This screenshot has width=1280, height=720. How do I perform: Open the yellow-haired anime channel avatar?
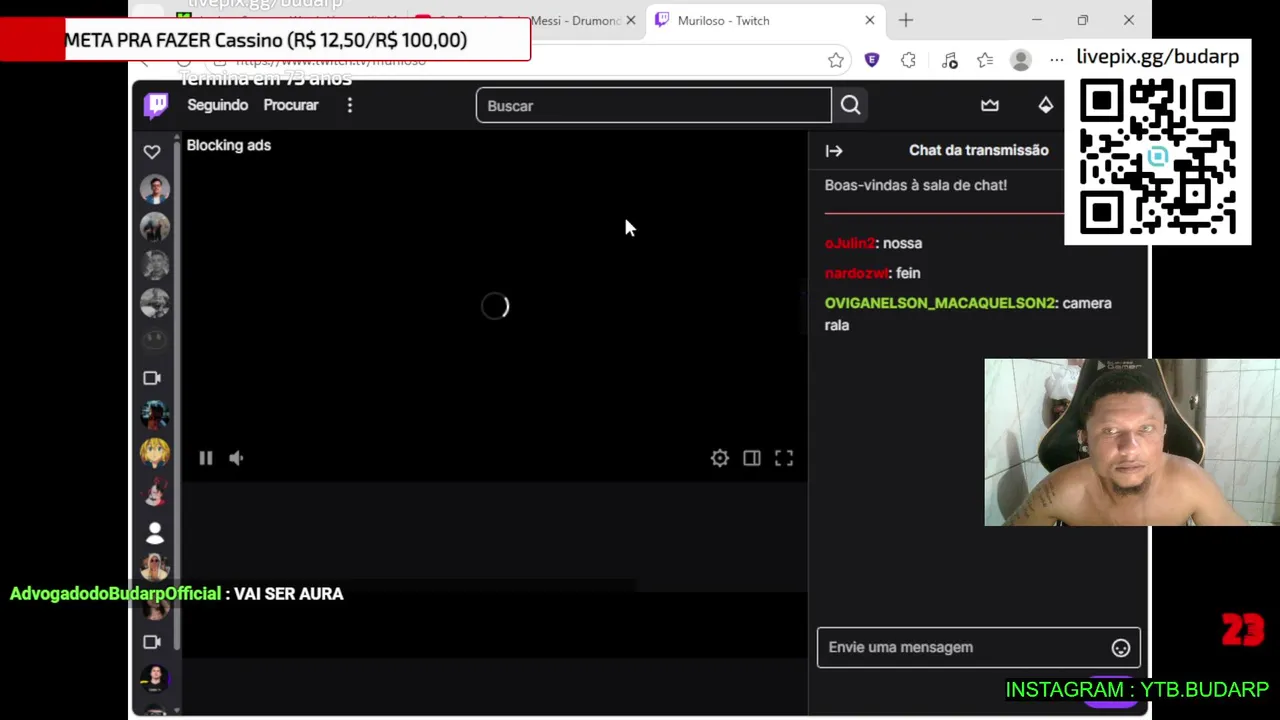(155, 453)
